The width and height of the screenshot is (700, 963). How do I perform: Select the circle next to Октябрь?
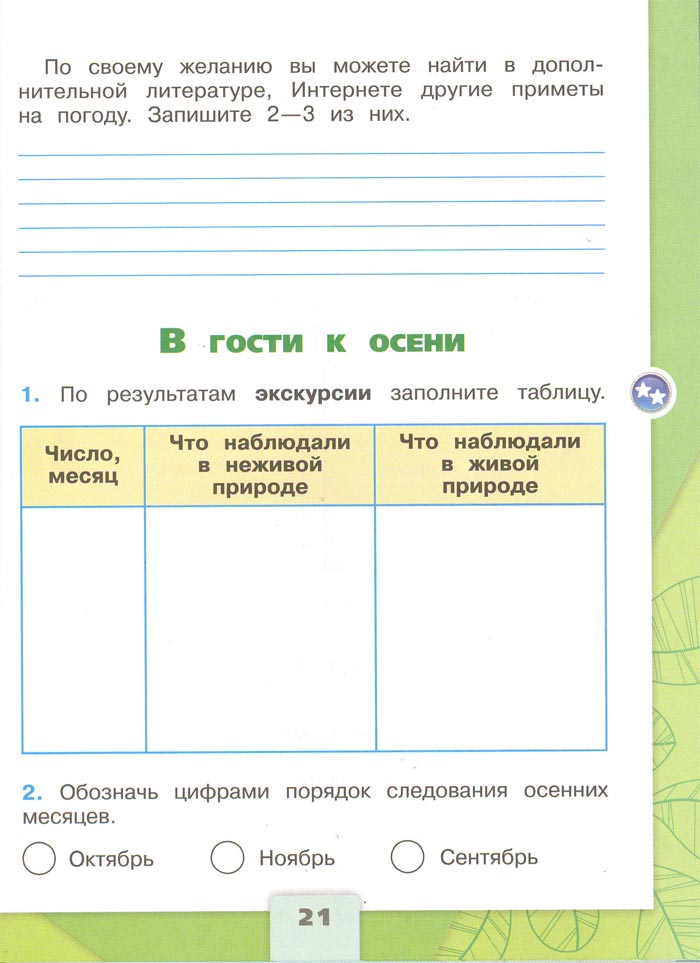pyautogui.click(x=39, y=858)
